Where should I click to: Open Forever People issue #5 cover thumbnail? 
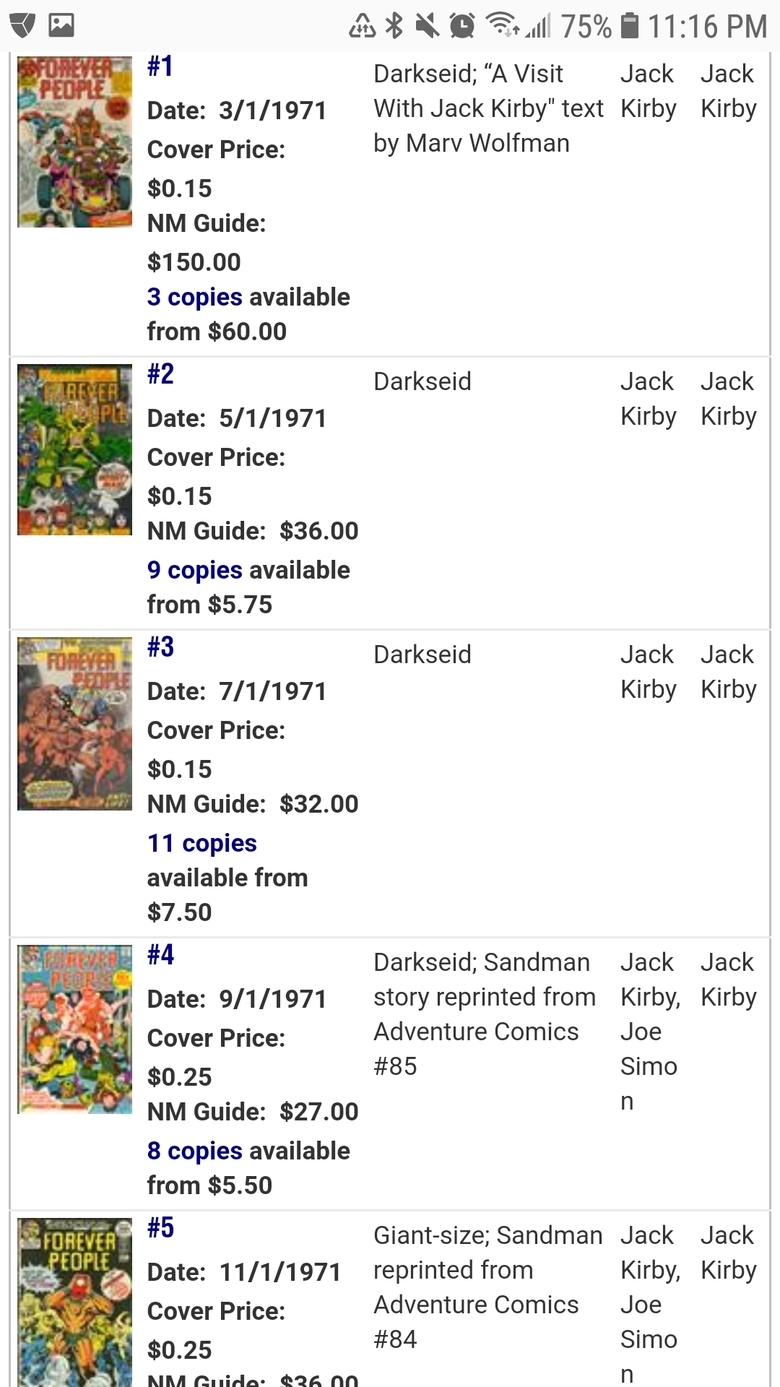tap(75, 1300)
